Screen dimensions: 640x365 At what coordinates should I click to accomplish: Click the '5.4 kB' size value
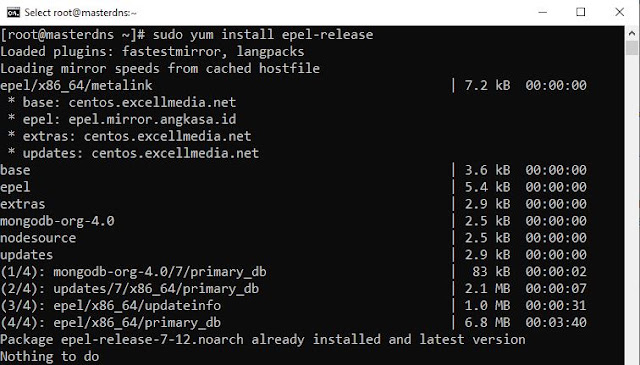pyautogui.click(x=487, y=187)
